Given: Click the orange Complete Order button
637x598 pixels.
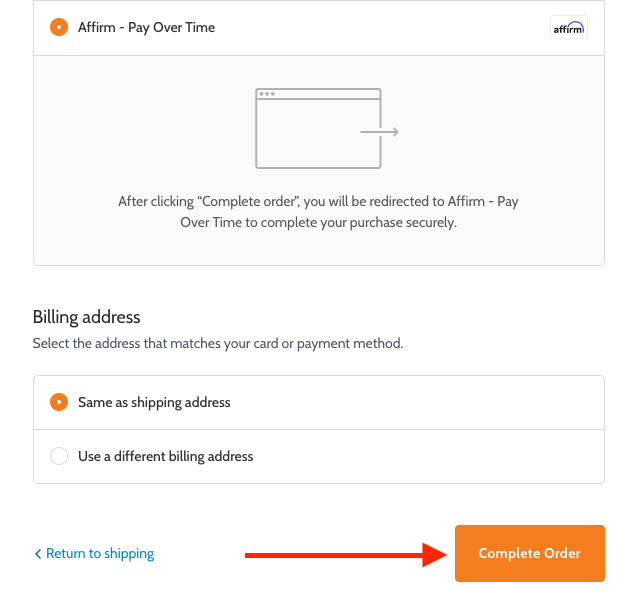Looking at the screenshot, I should [530, 553].
